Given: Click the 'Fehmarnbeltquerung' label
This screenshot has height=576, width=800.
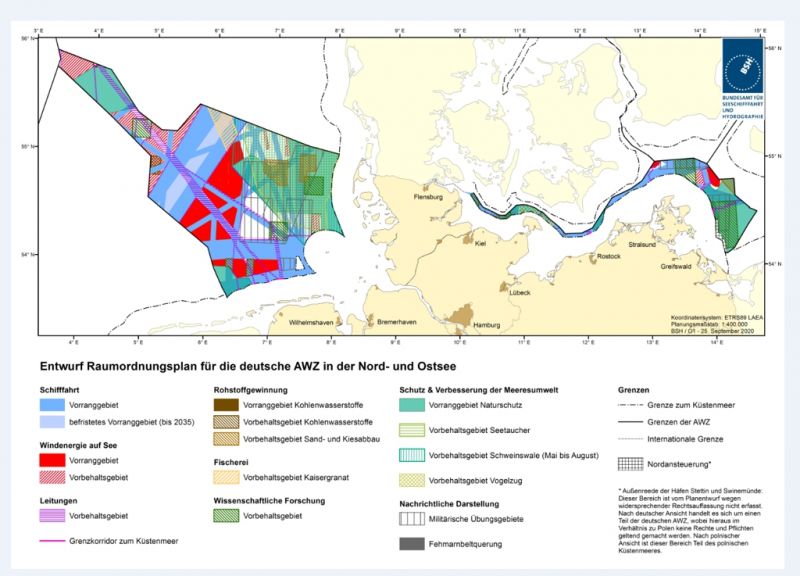Looking at the screenshot, I should click(x=465, y=544).
